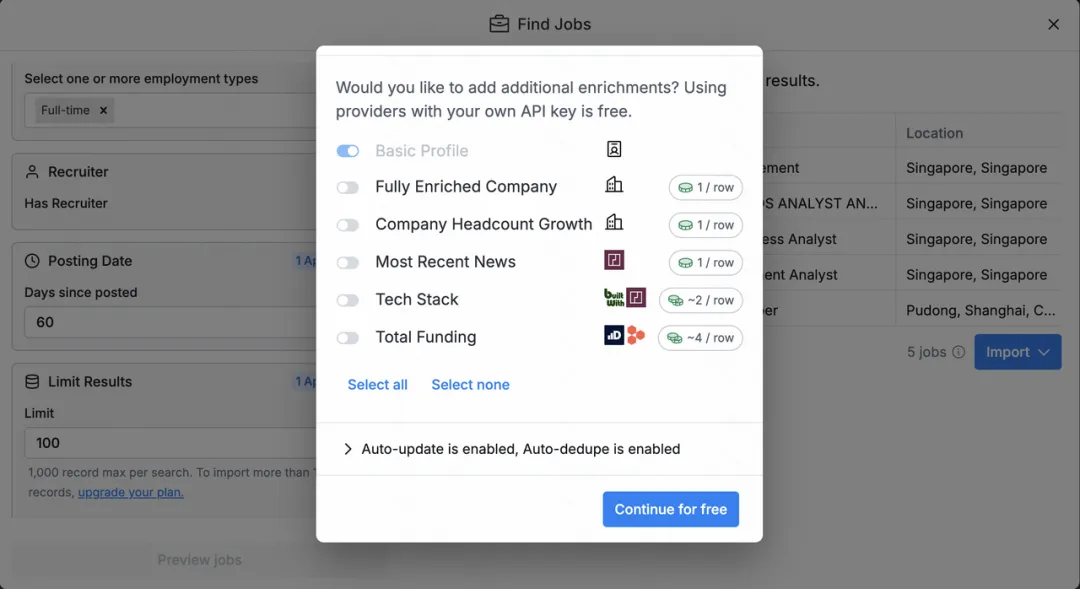Open the upgrade your plan link
This screenshot has width=1080, height=589.
(x=131, y=492)
